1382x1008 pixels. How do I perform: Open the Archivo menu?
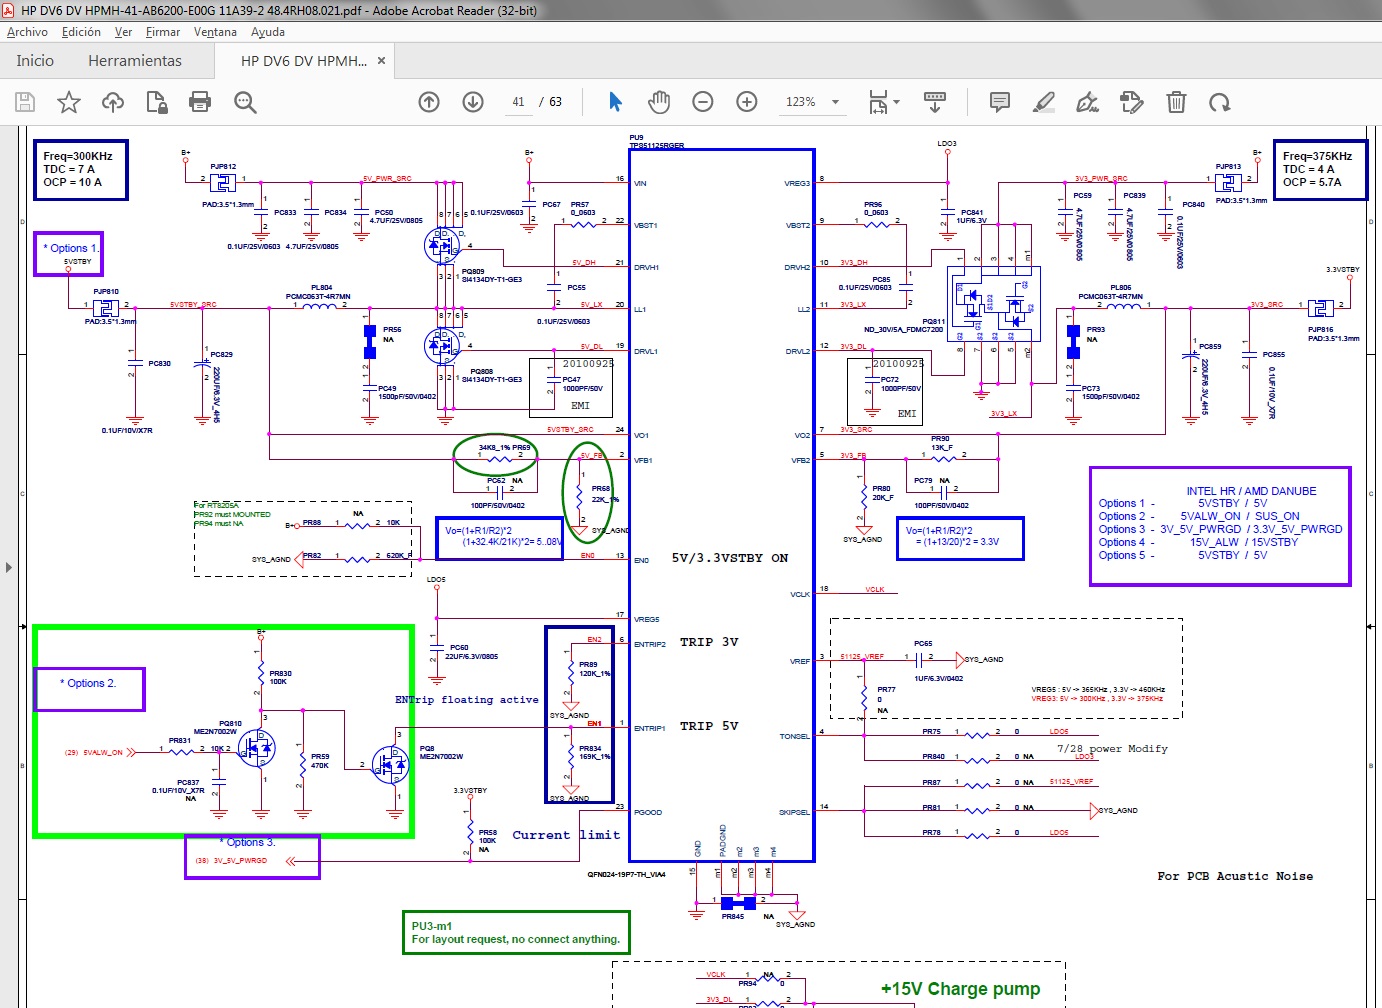[27, 32]
